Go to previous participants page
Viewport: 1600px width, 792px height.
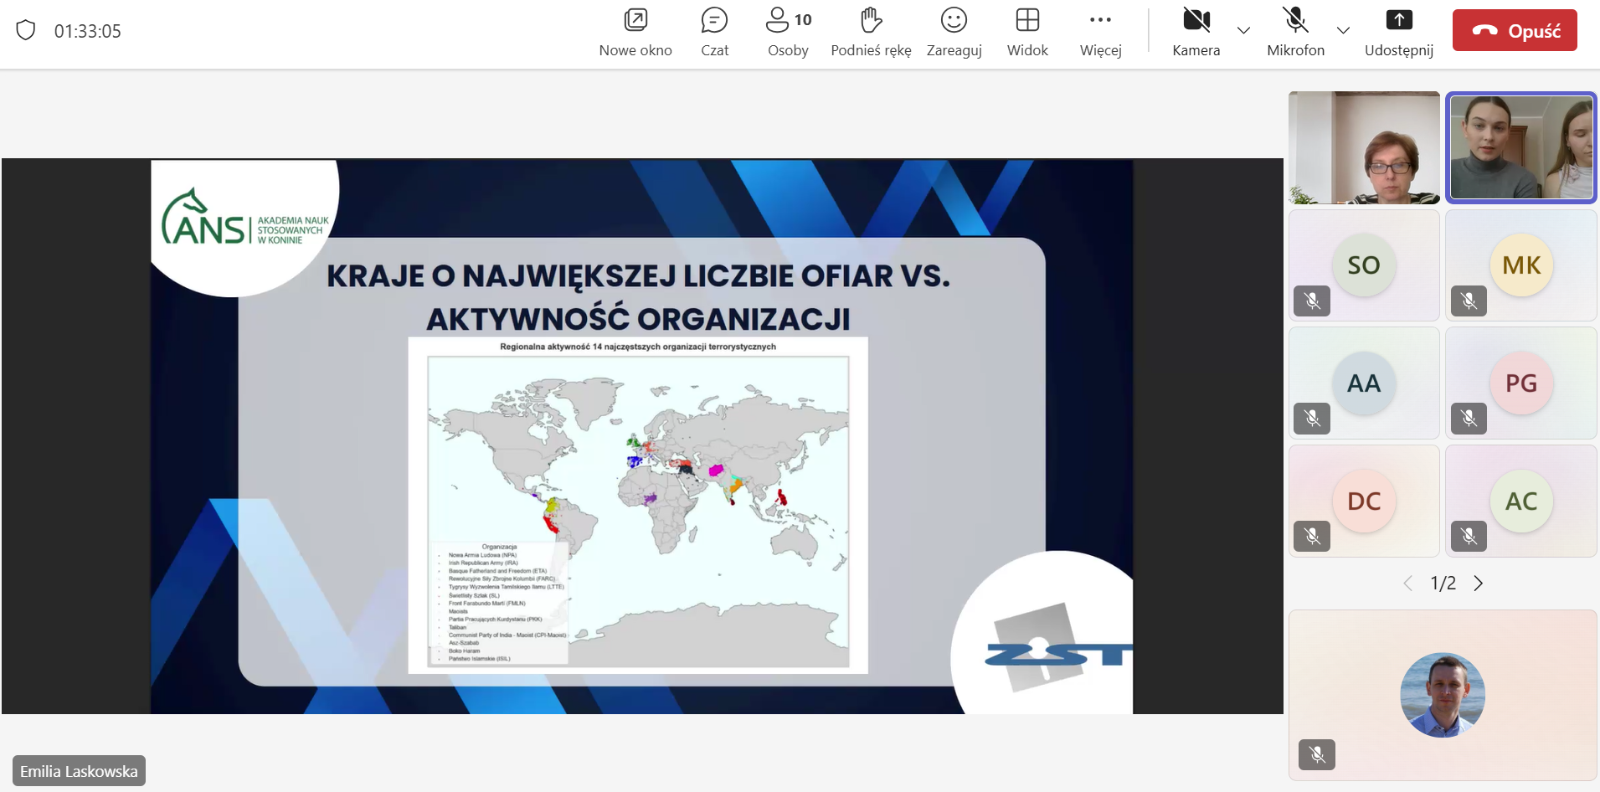coord(1408,583)
